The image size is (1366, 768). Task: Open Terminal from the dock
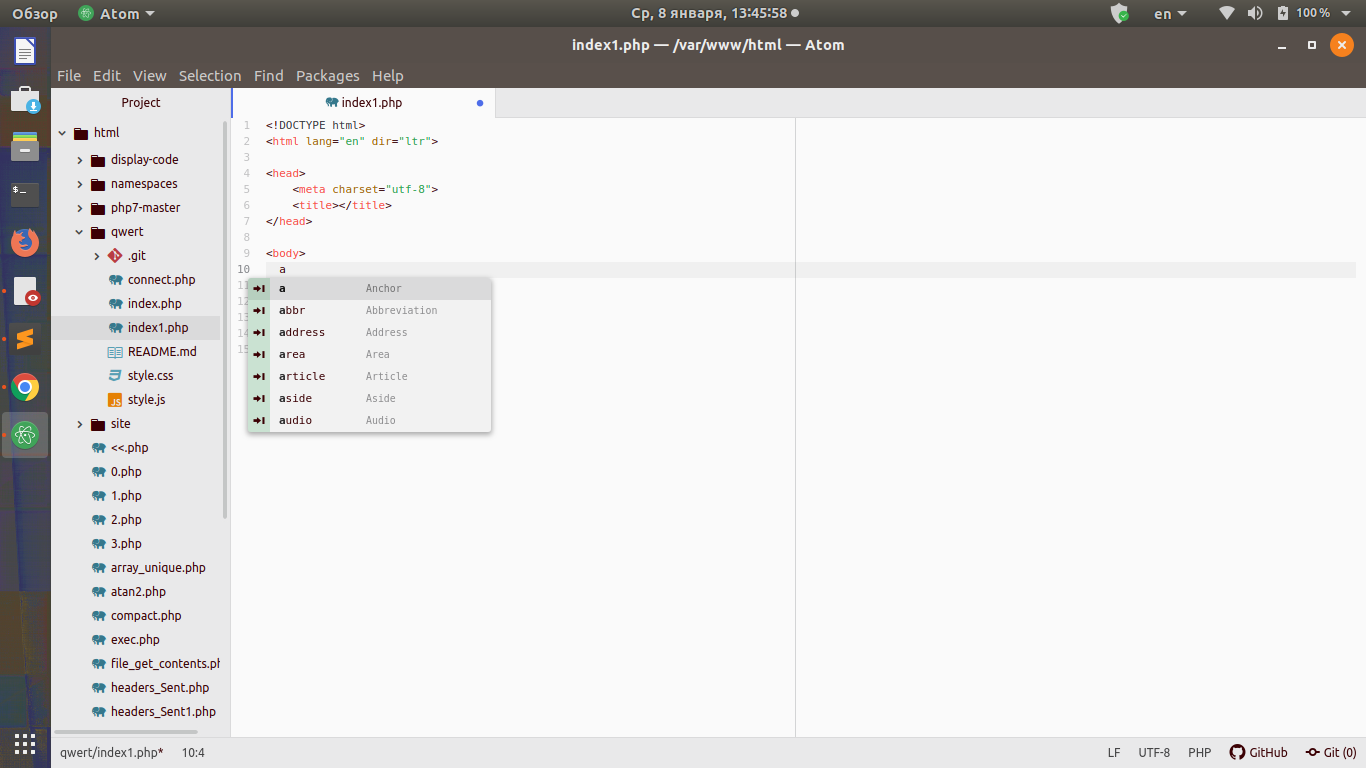pyautogui.click(x=25, y=194)
